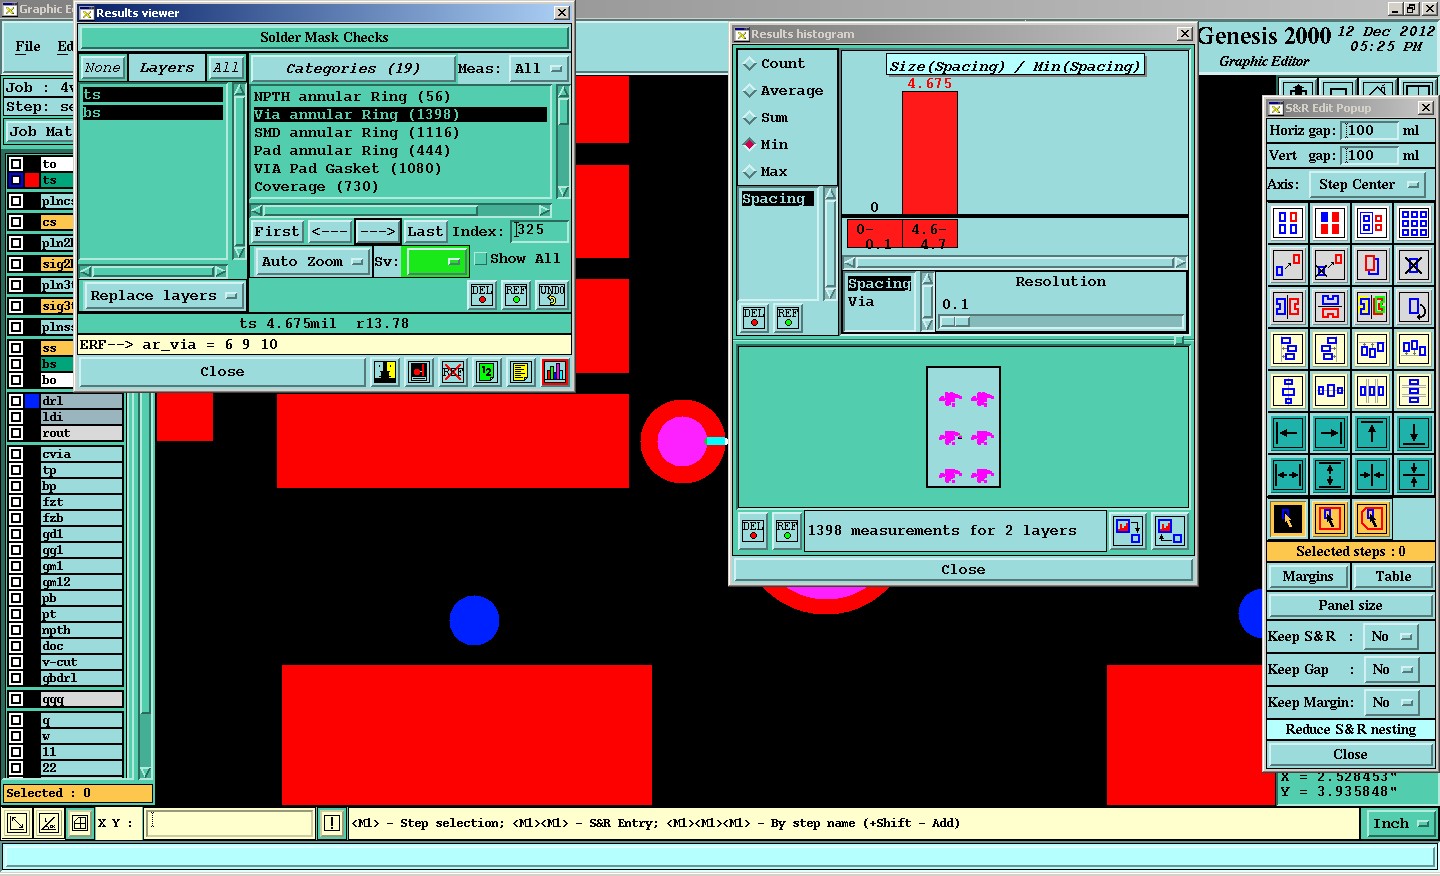Click the horizontal spread-apart arrows icon
The image size is (1440, 876).
coord(1288,475)
